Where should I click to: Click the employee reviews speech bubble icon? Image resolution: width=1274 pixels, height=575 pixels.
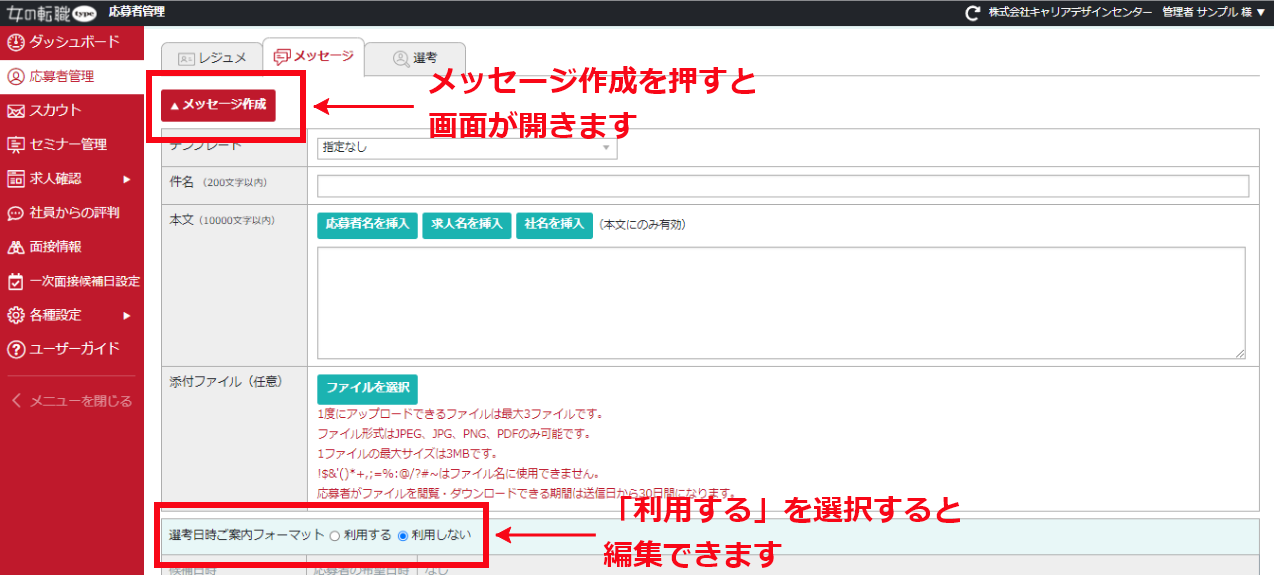pos(15,213)
